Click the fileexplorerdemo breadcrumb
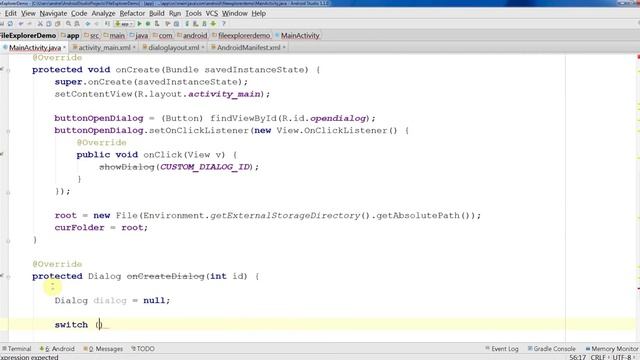This screenshot has height=360, width=640. click(241, 36)
